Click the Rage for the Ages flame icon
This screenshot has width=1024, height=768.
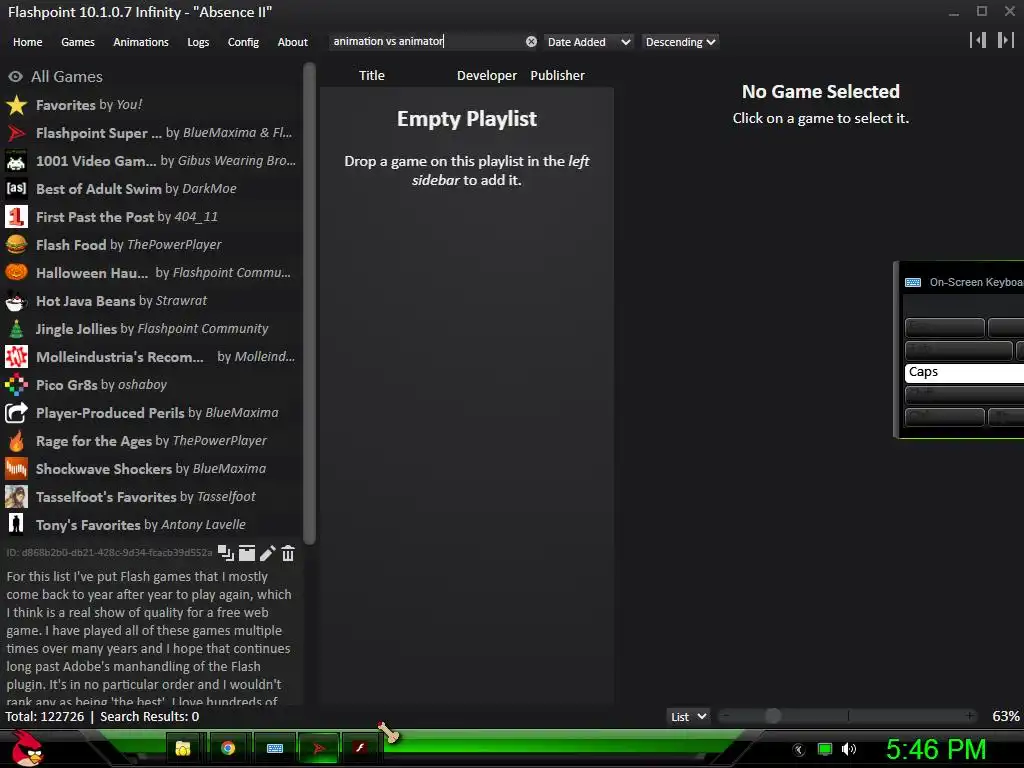click(x=16, y=441)
